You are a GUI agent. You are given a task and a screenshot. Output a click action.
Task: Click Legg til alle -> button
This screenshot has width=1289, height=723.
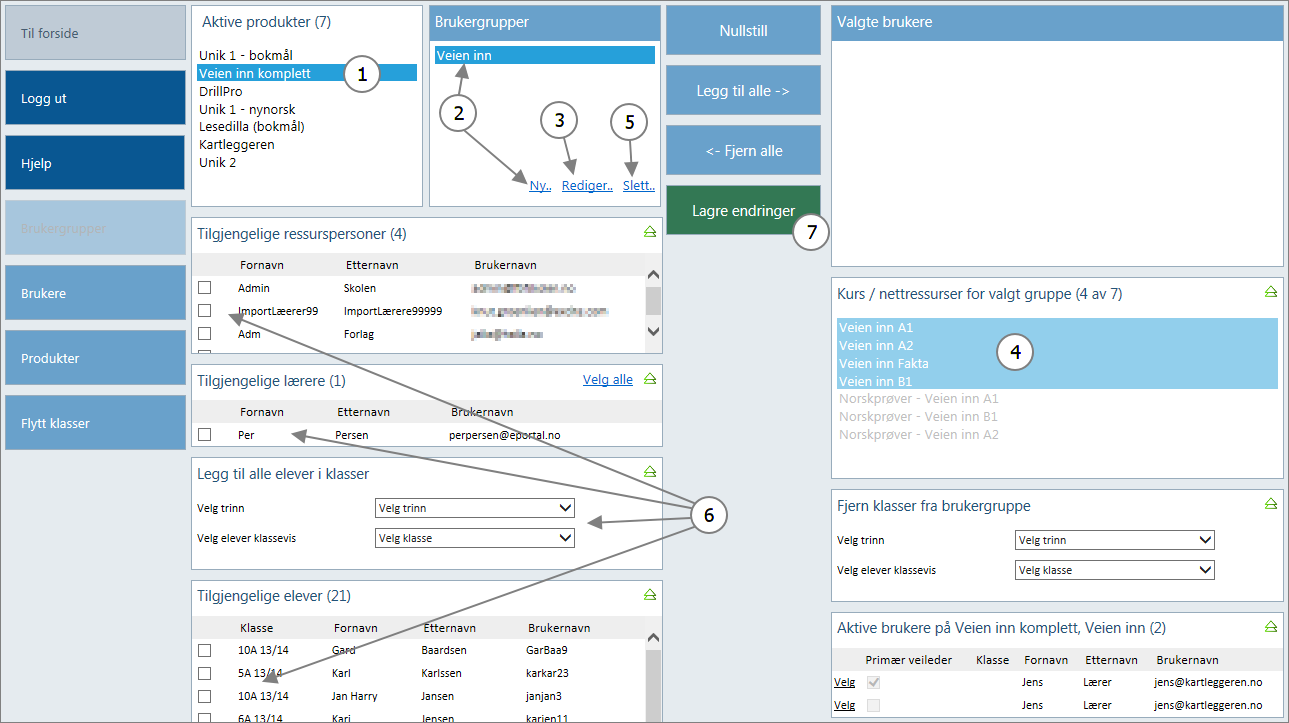coord(743,90)
